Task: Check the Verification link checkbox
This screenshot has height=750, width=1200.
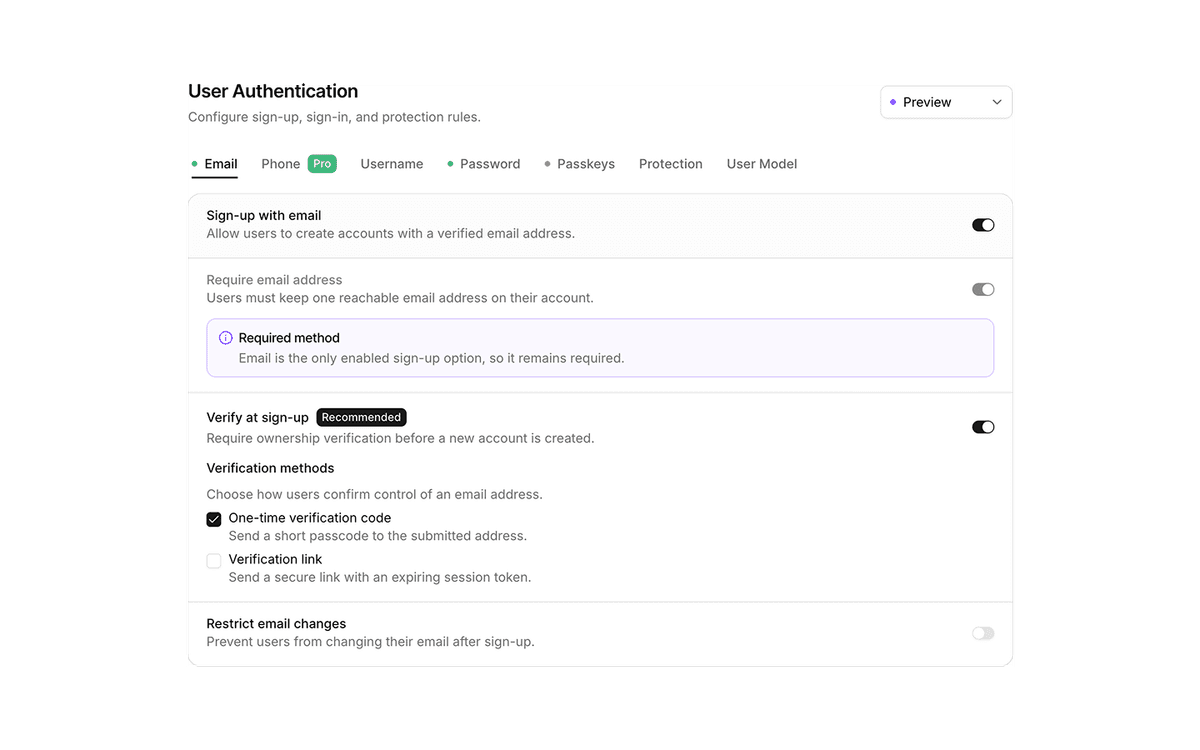Action: (214, 561)
